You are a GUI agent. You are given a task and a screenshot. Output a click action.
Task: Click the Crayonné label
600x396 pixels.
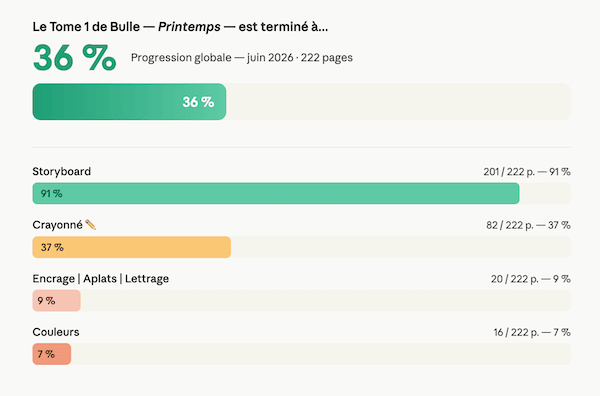[57, 225]
